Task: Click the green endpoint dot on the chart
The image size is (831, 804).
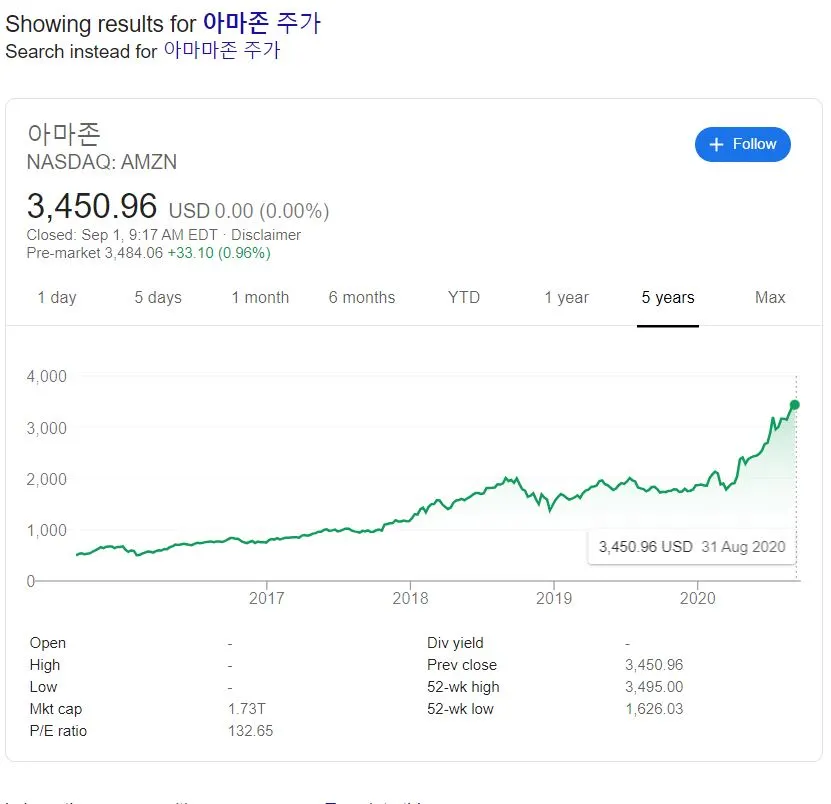Action: [x=793, y=404]
